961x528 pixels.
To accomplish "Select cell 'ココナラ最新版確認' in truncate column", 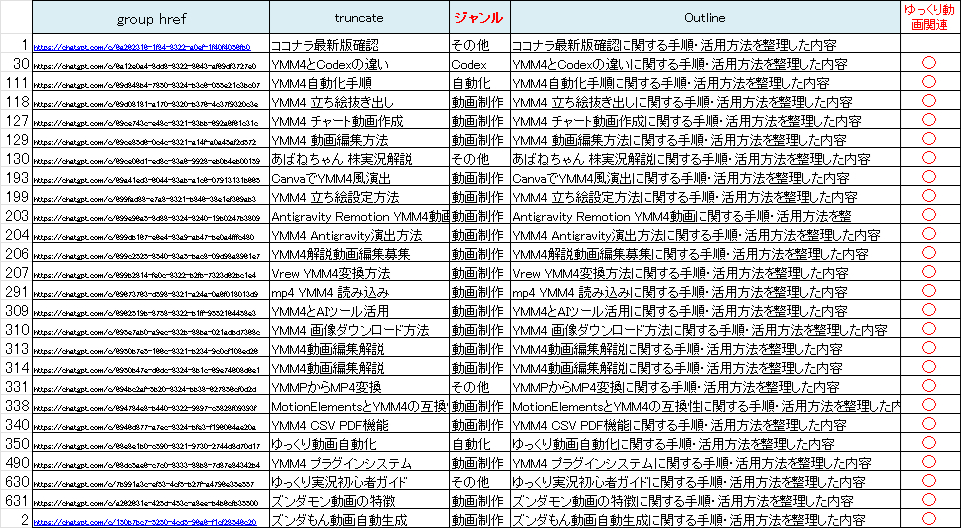I will pos(359,44).
